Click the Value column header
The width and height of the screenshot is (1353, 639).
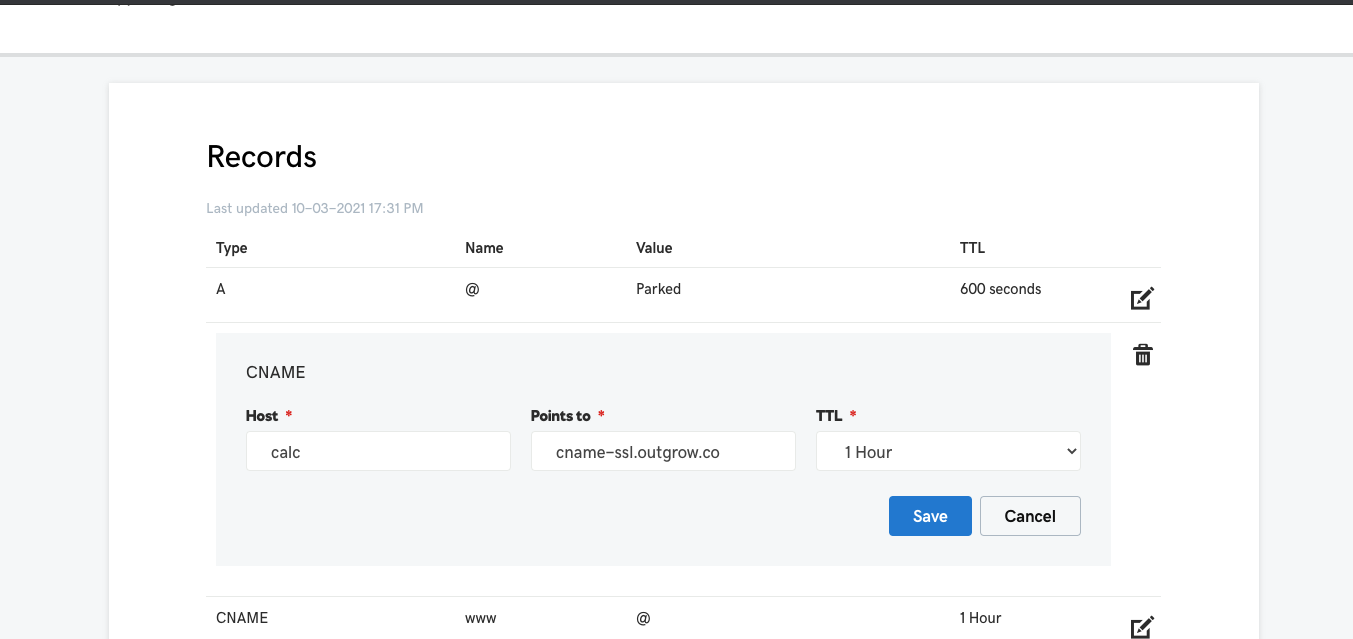tap(654, 248)
